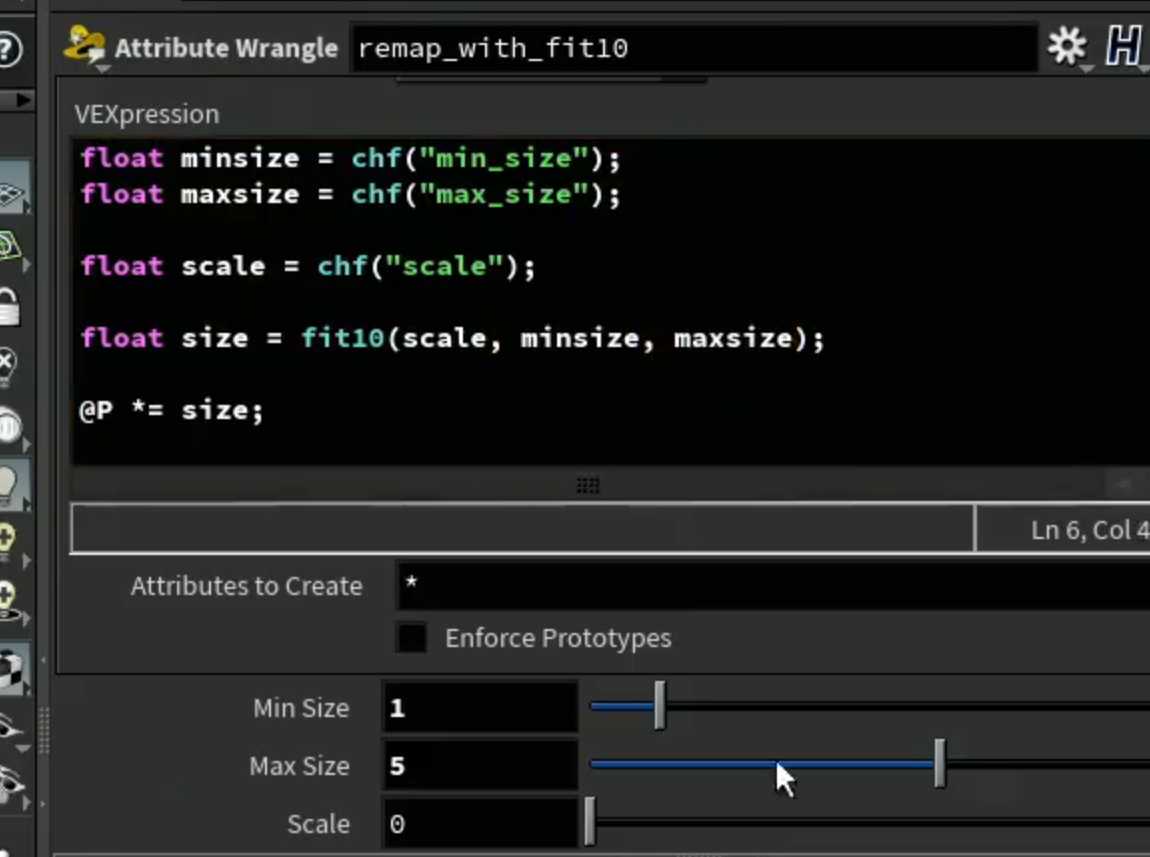
Task: Click the VEXpression code resize grip
Action: 587,485
